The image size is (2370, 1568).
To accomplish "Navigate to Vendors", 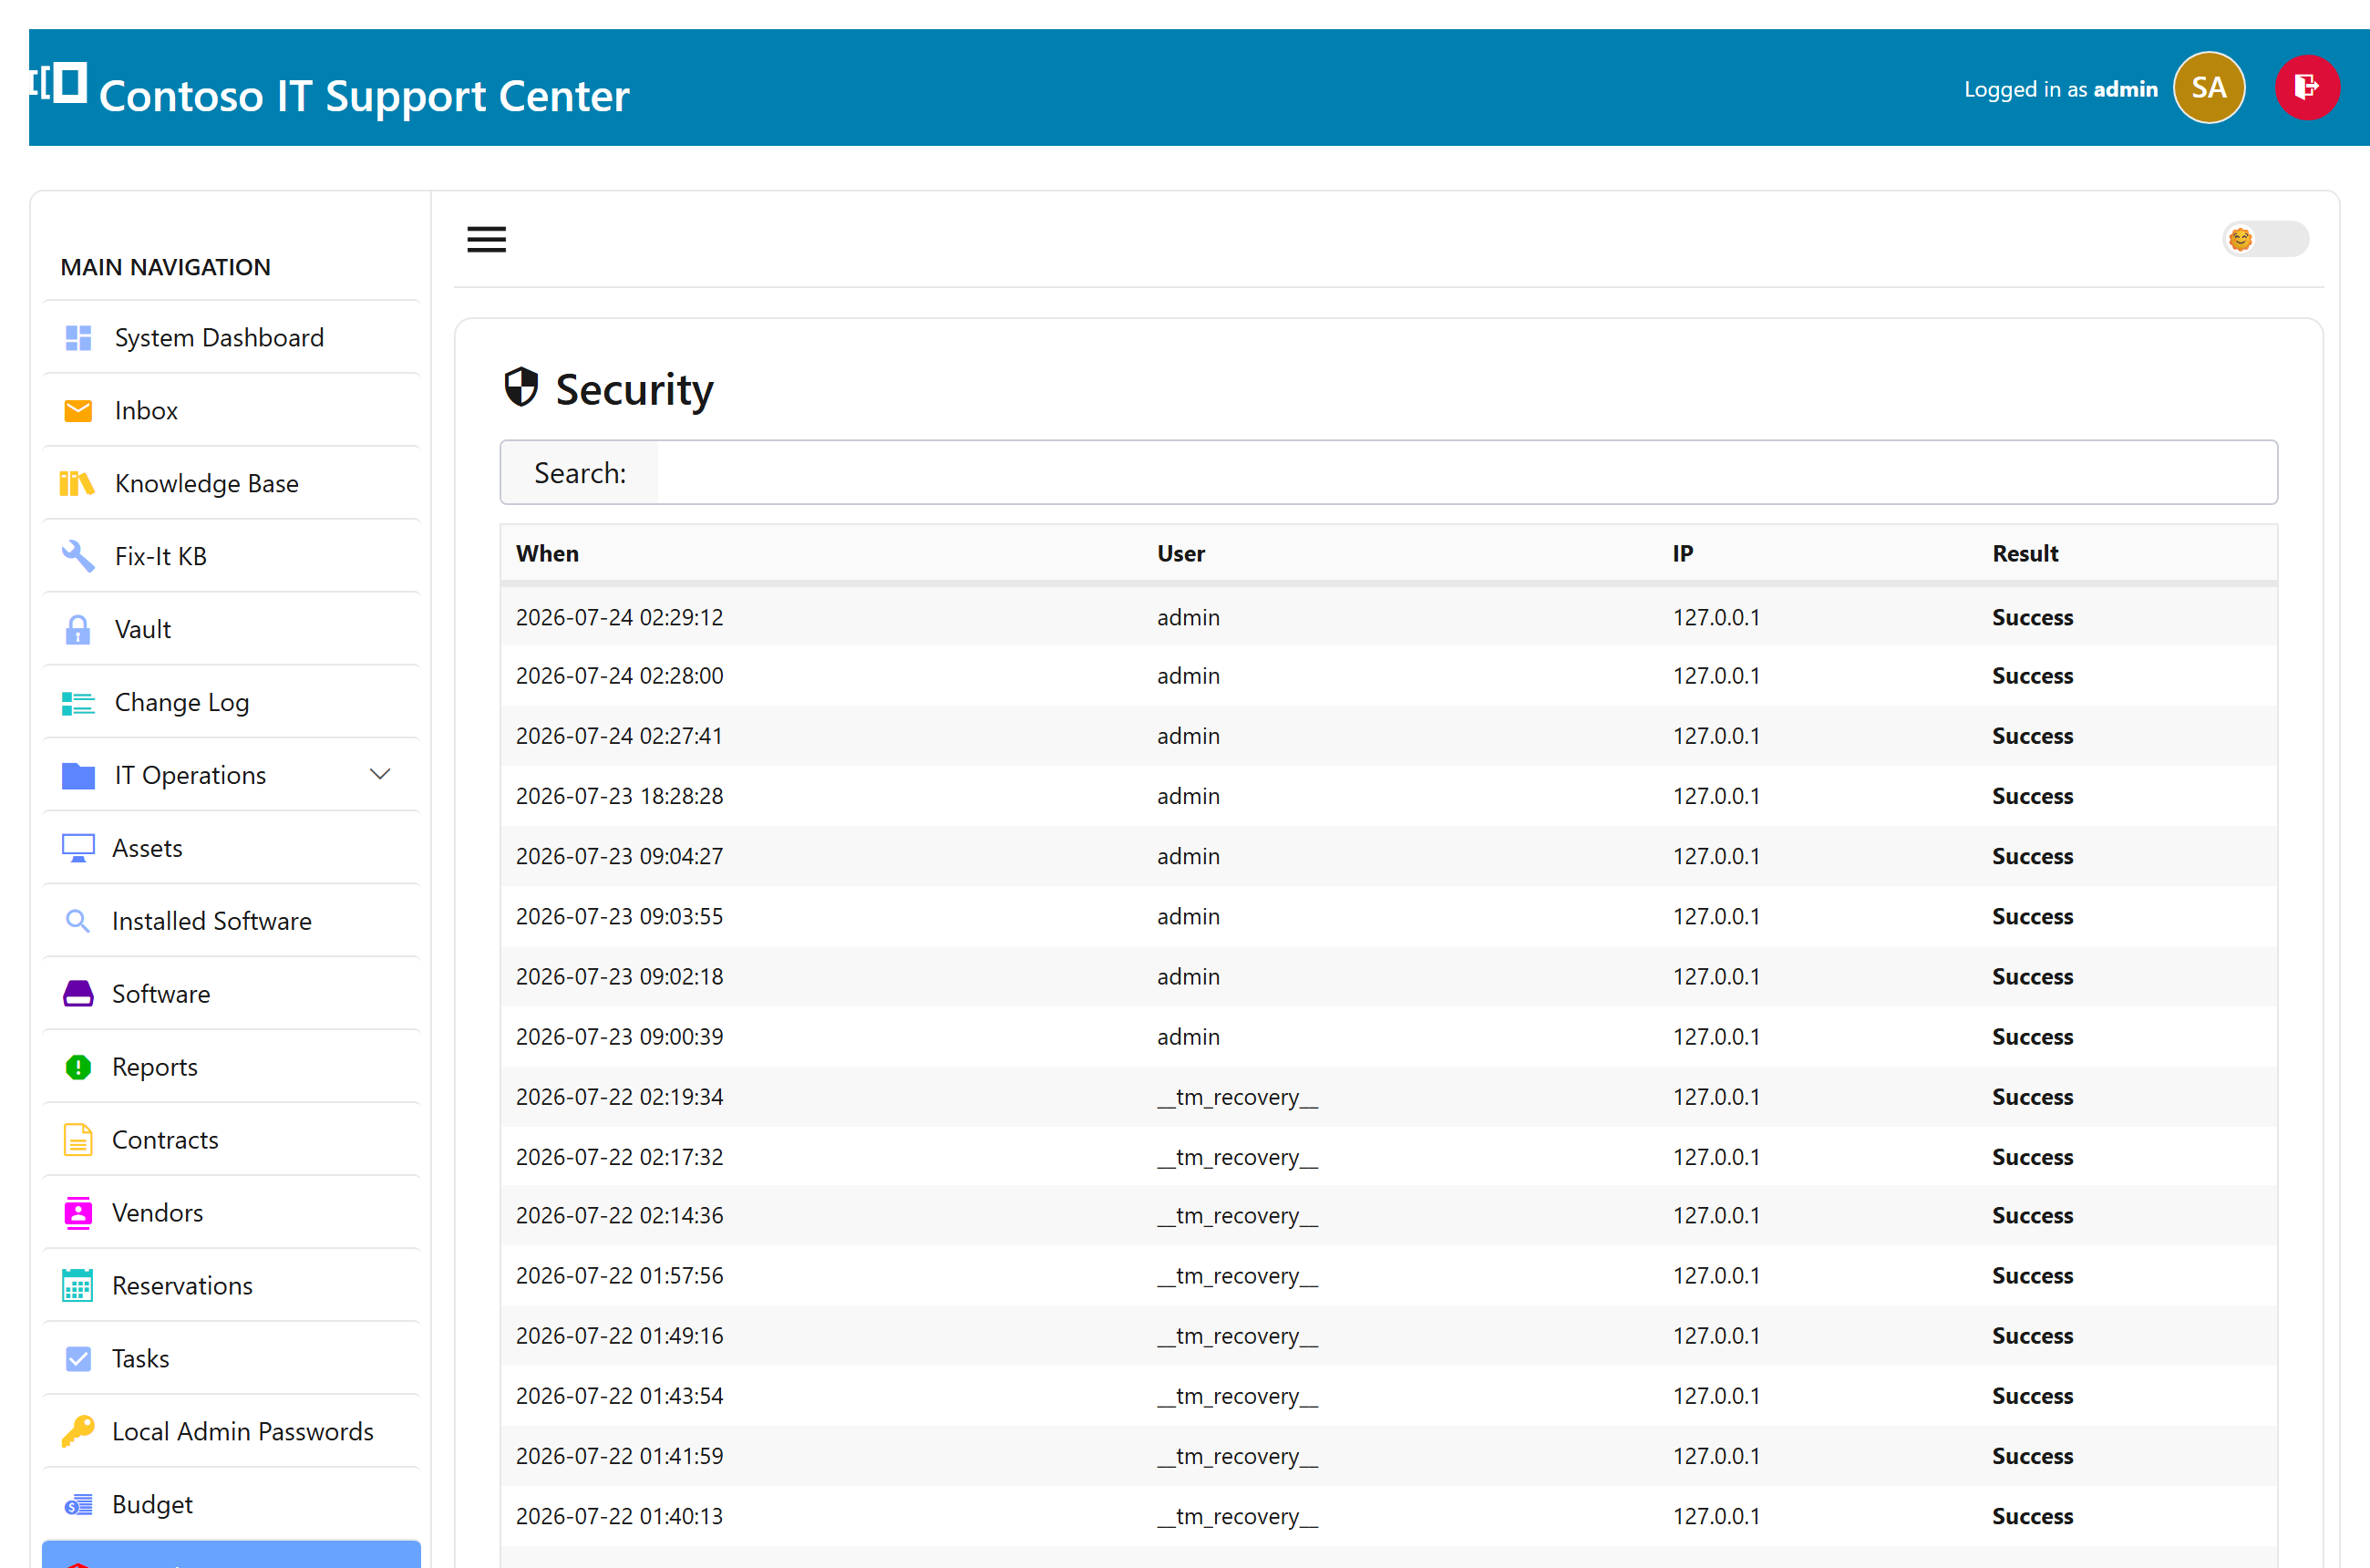I will point(231,1213).
